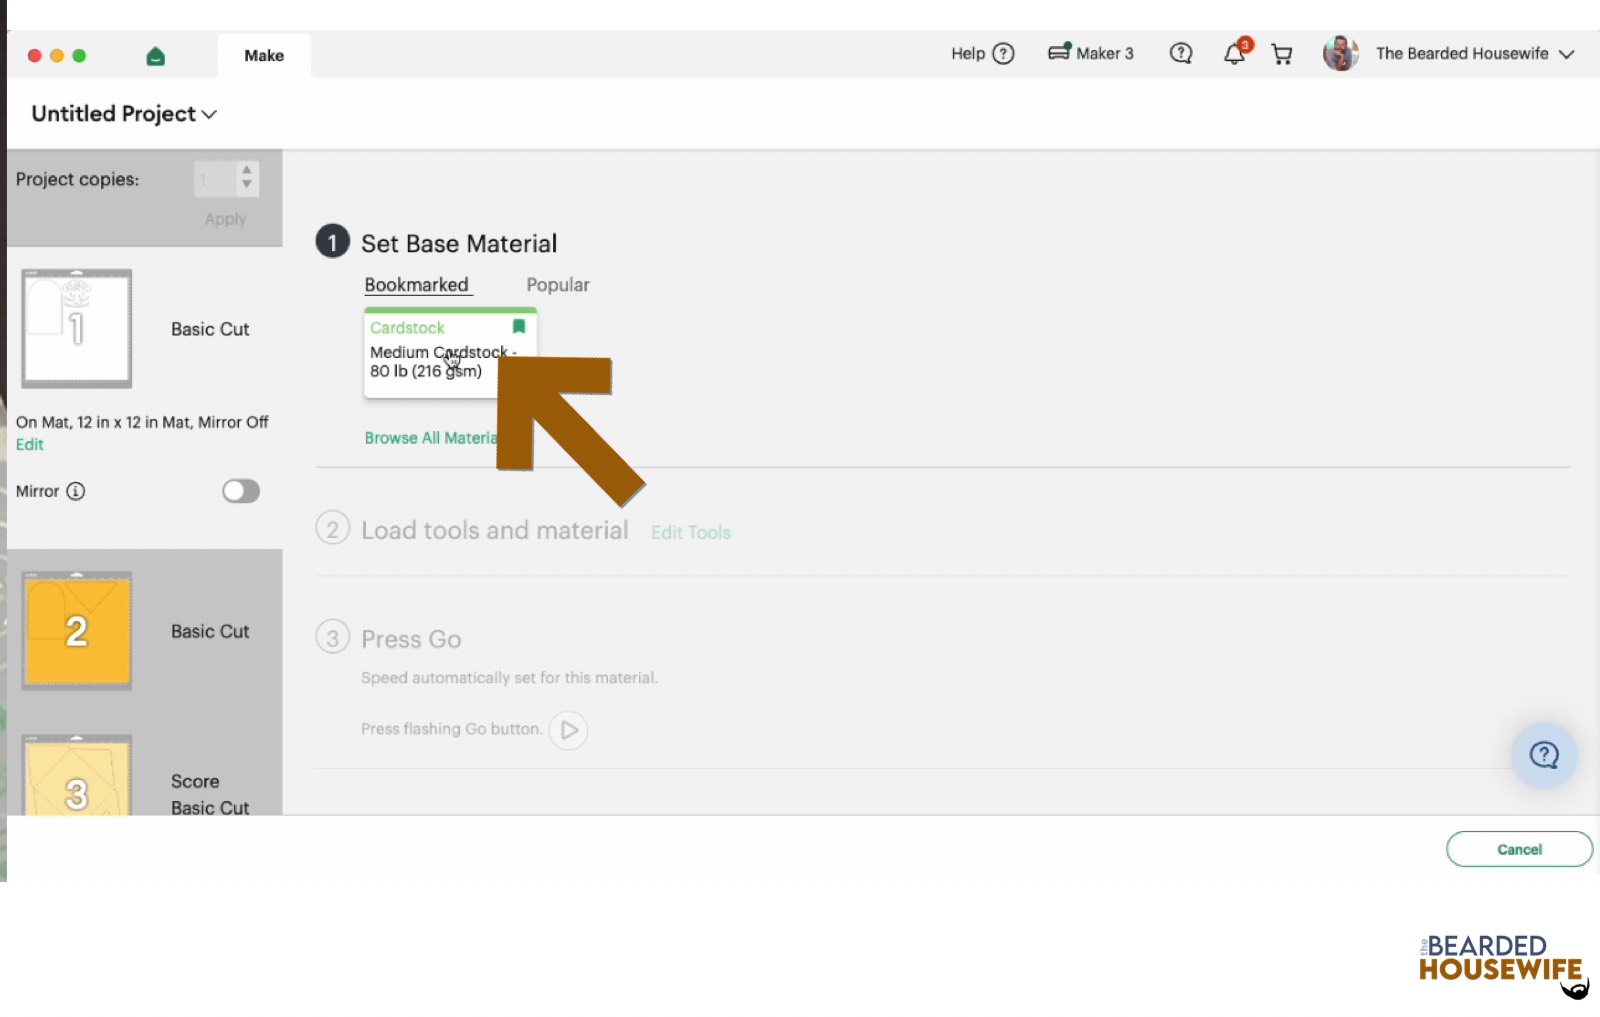Click the Help question mark icon
This screenshot has height=1017, width=1600.
[x=1003, y=54]
